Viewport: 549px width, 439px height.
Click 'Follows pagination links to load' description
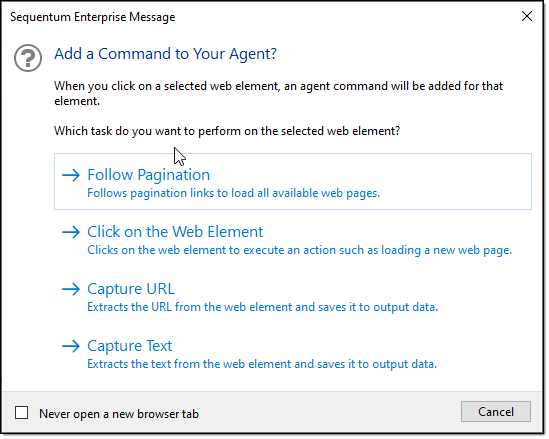[x=234, y=193]
